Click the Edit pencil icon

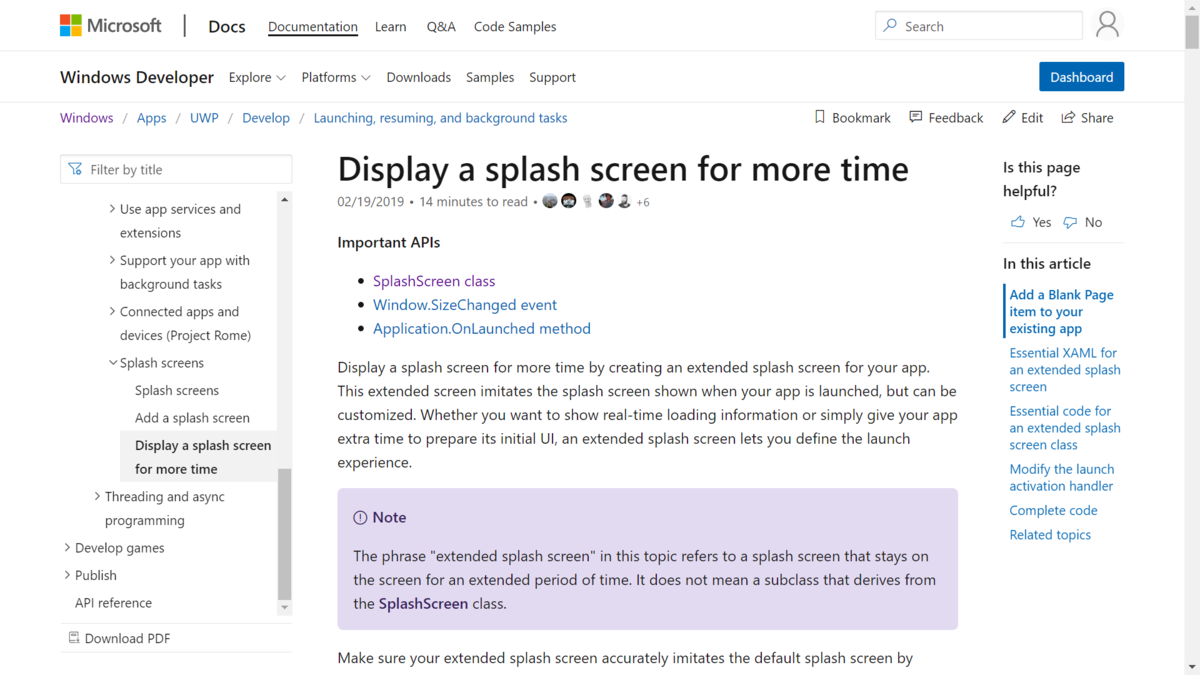pyautogui.click(x=1009, y=117)
